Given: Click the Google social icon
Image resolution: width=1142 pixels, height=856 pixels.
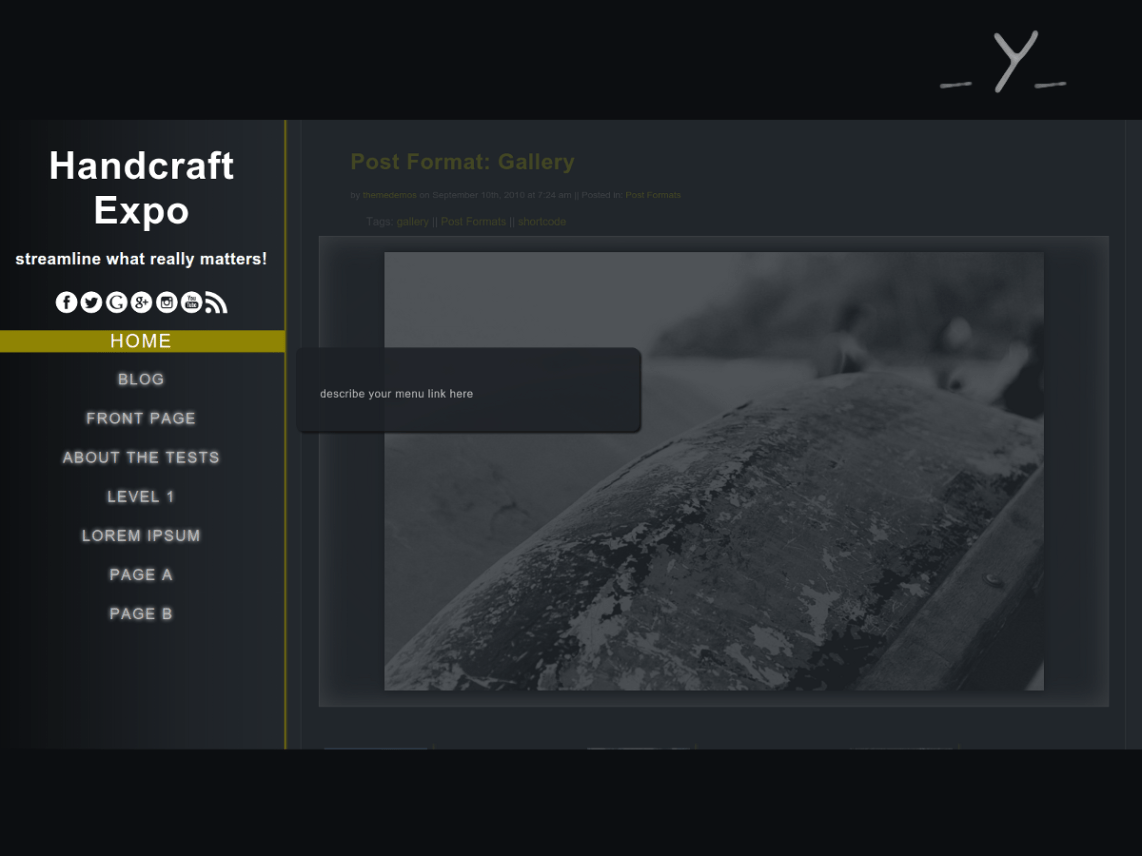Looking at the screenshot, I should click(x=116, y=301).
